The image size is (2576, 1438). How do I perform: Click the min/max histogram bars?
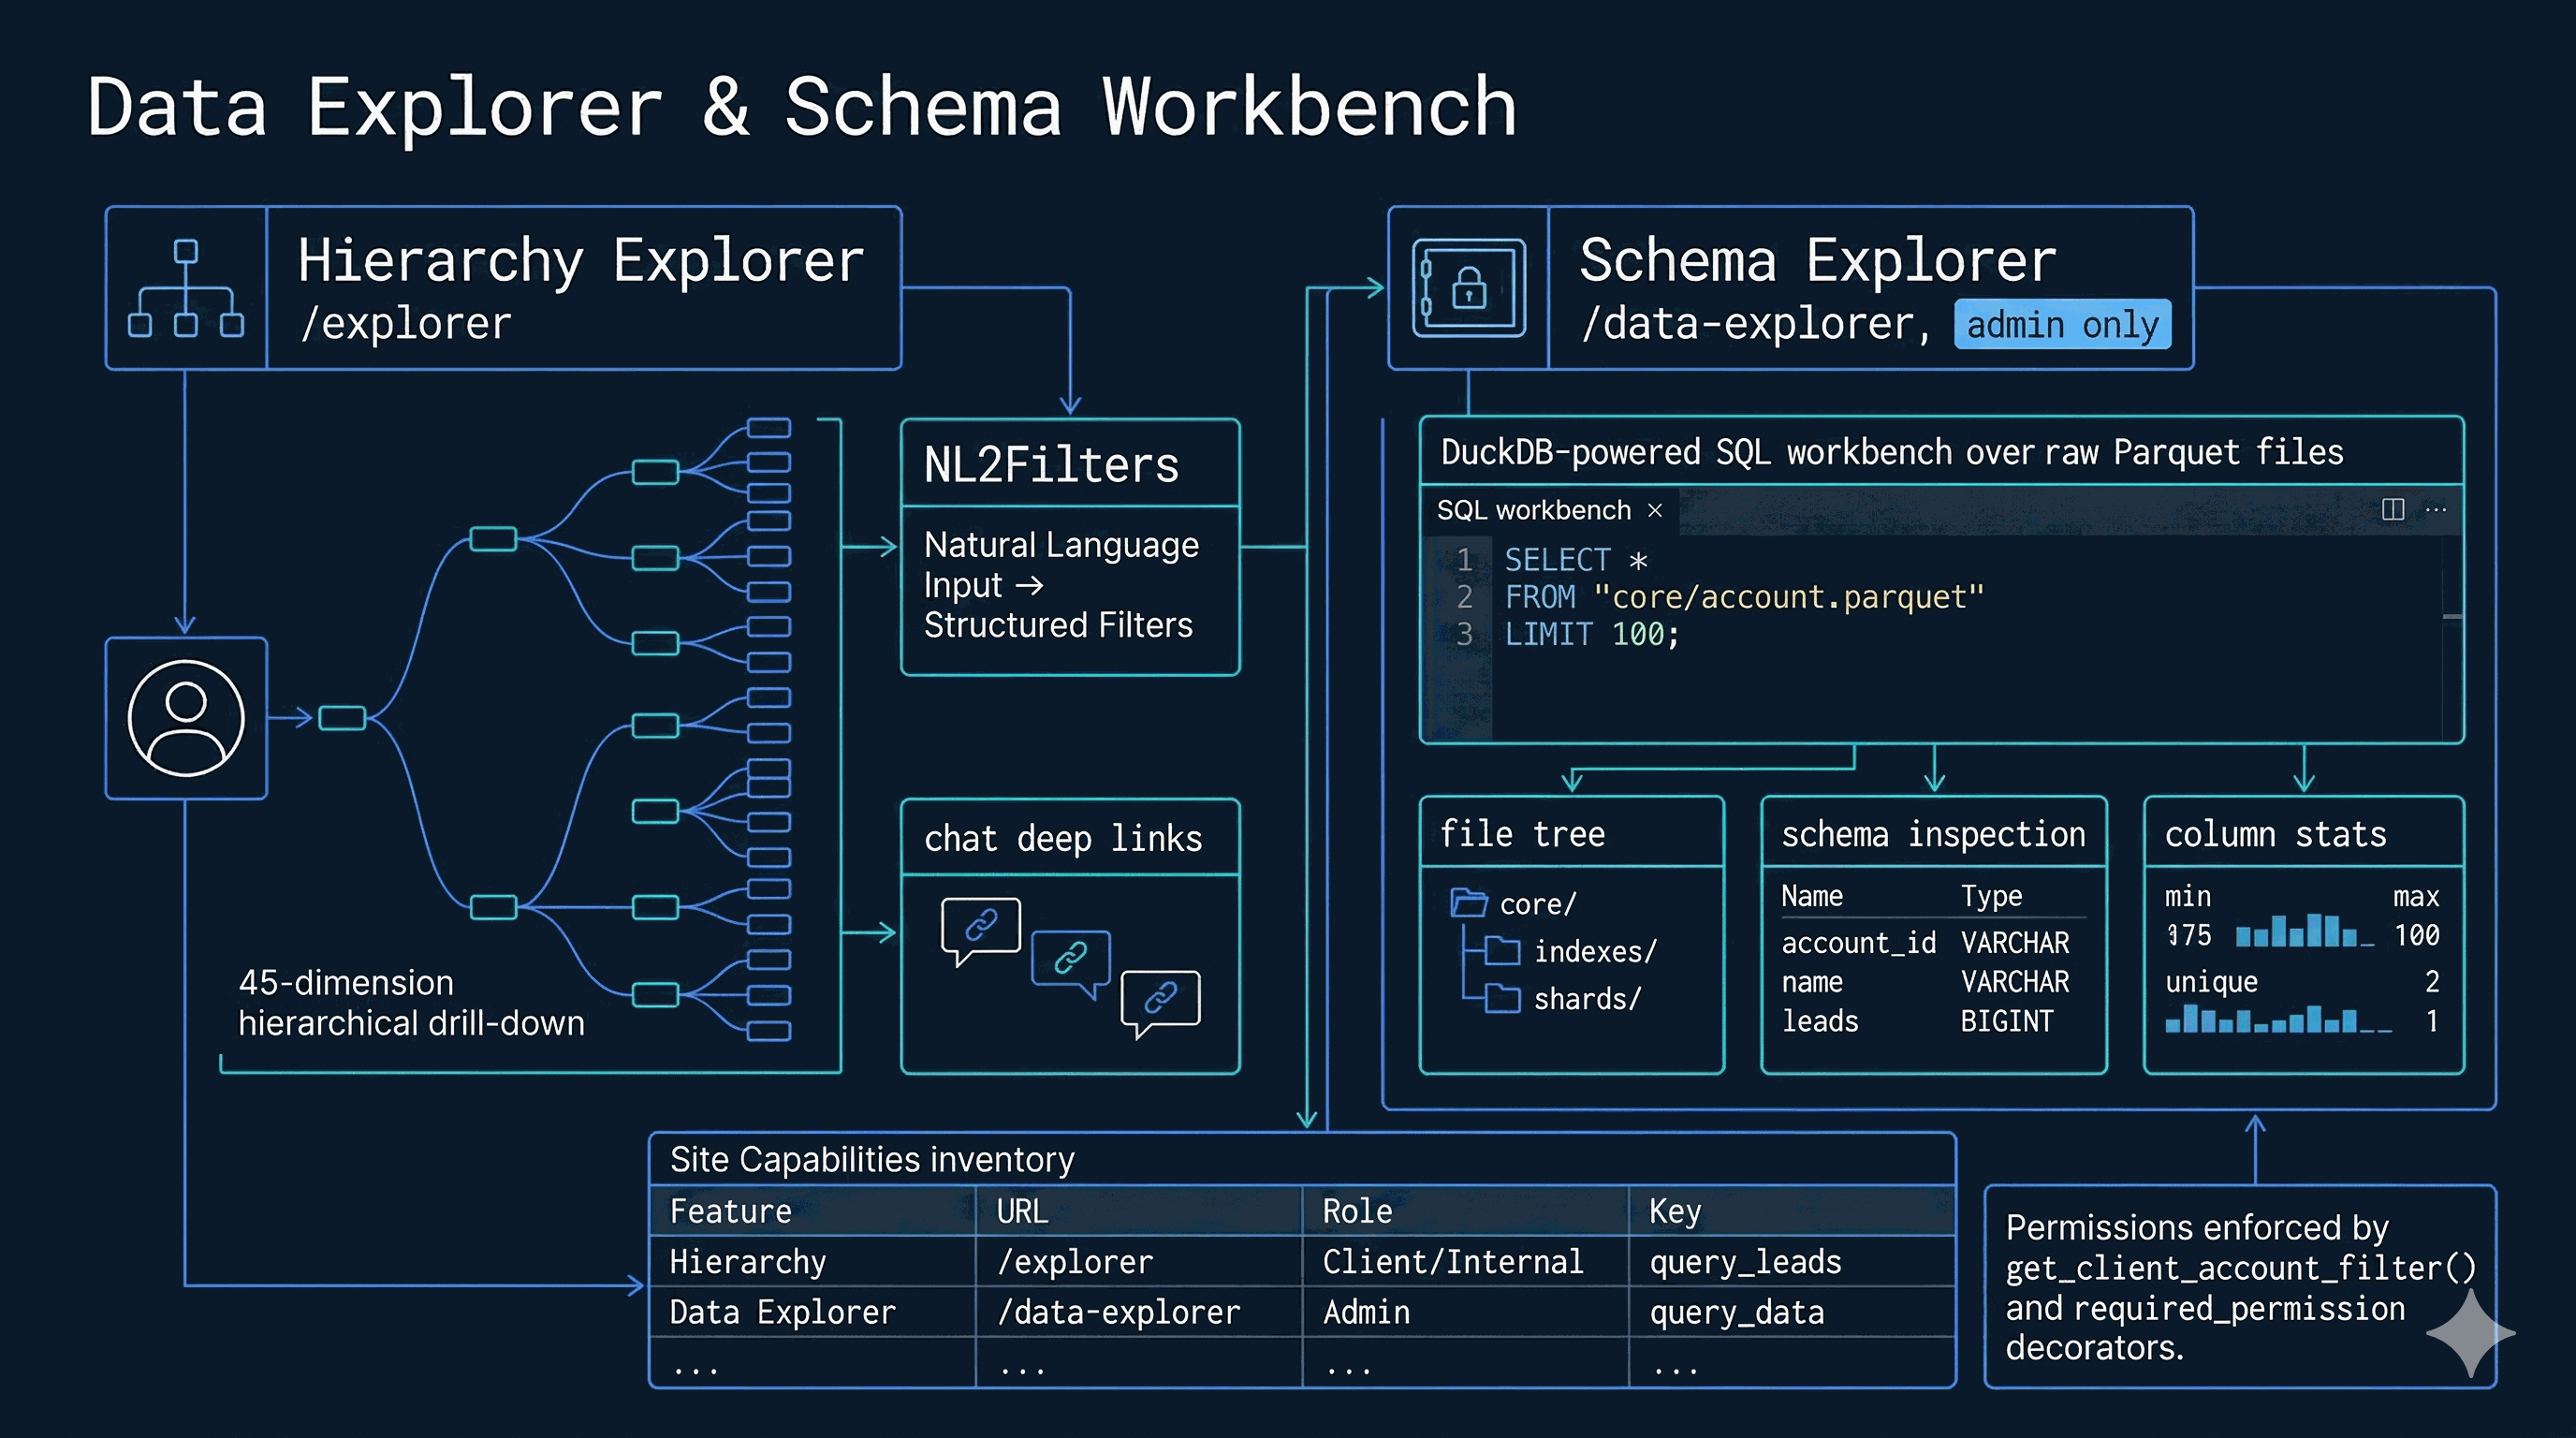(x=2304, y=931)
